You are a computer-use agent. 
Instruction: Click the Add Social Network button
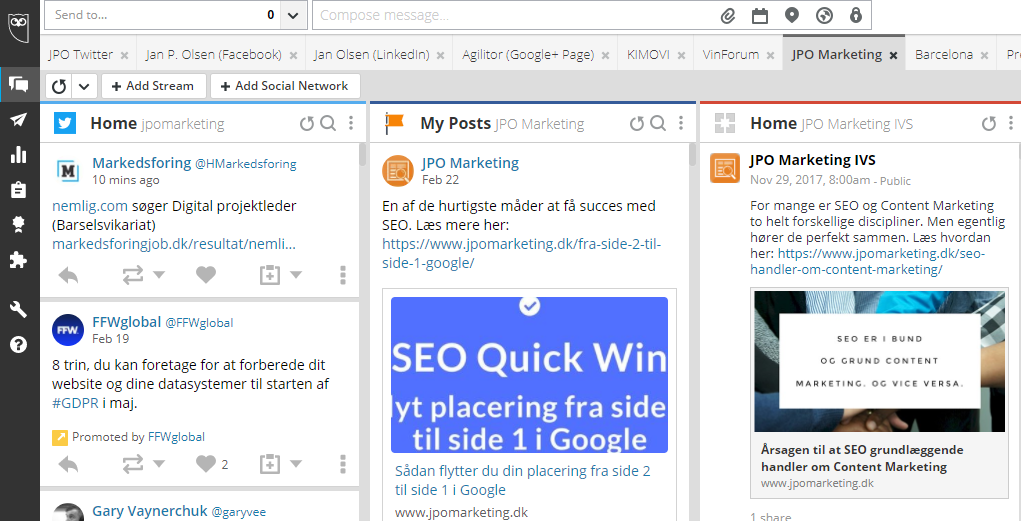[x=285, y=86]
